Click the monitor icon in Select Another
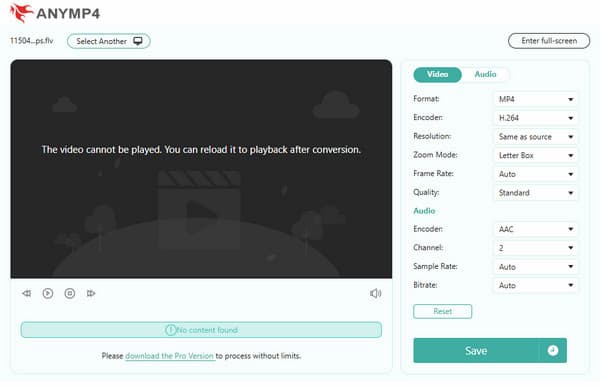The height and width of the screenshot is (387, 600). click(x=138, y=41)
